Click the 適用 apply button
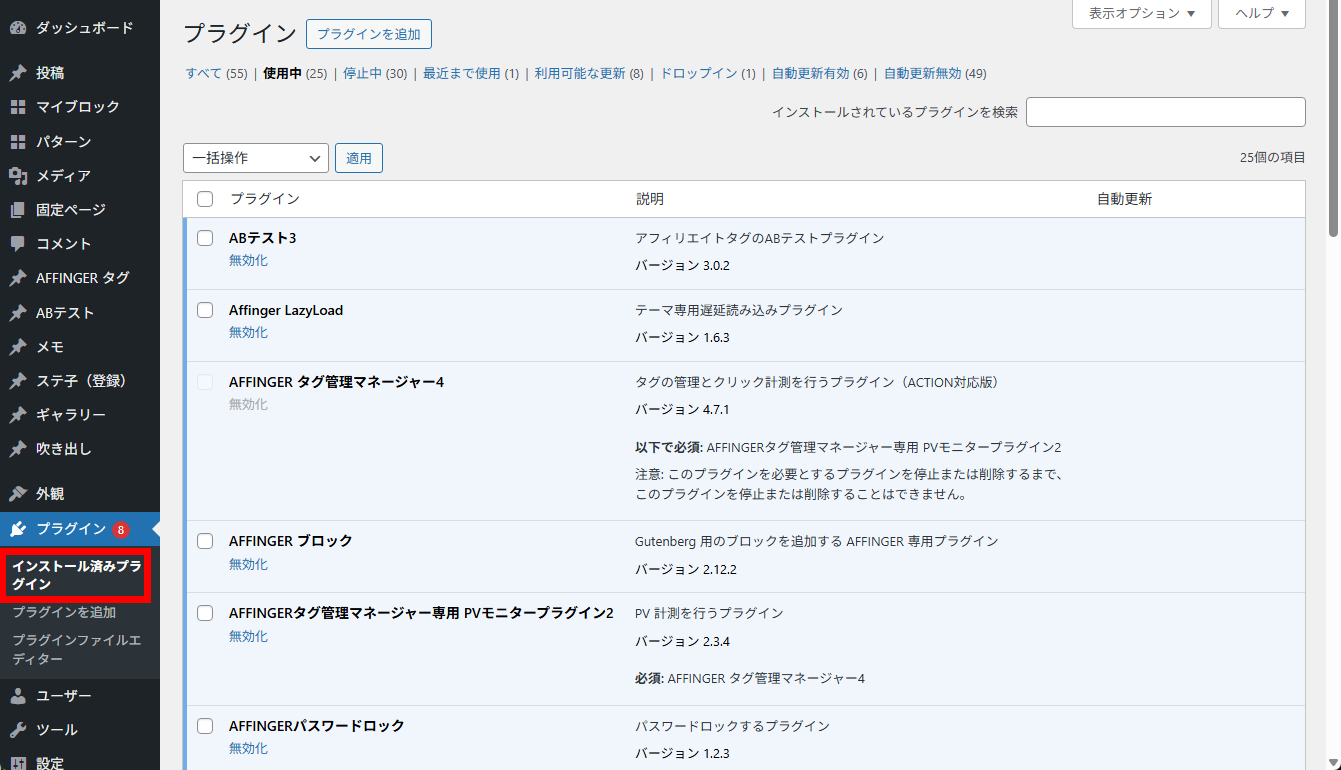This screenshot has height=770, width=1341. click(x=359, y=158)
